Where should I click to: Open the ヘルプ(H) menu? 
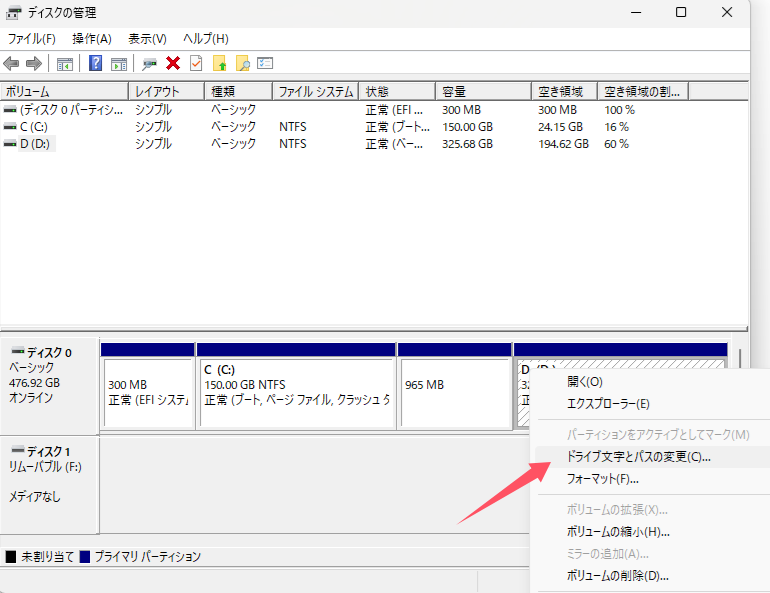(205, 38)
